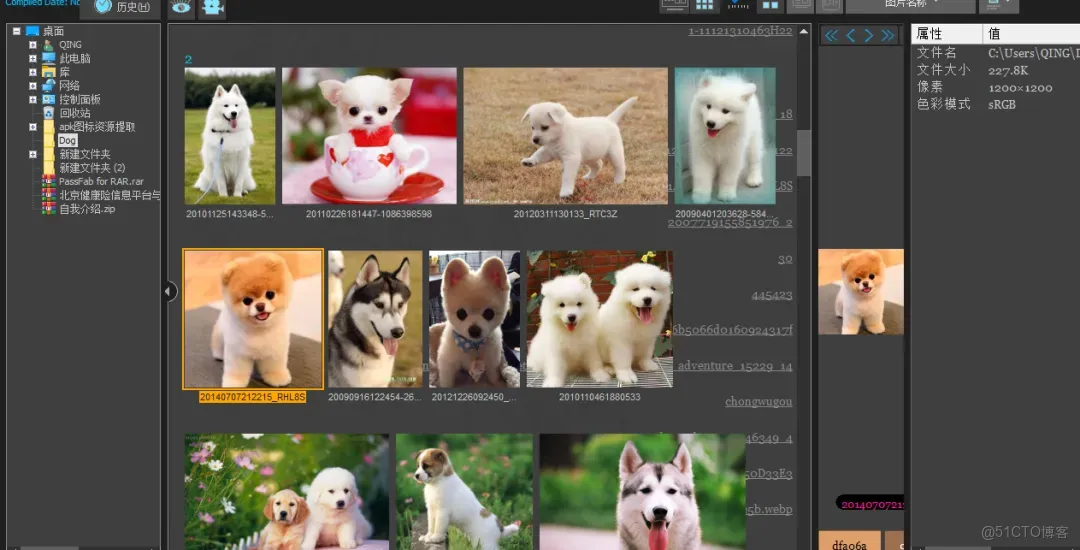Viewport: 1080px width, 550px height.
Task: Click the chongwugou file link
Action: pos(758,402)
